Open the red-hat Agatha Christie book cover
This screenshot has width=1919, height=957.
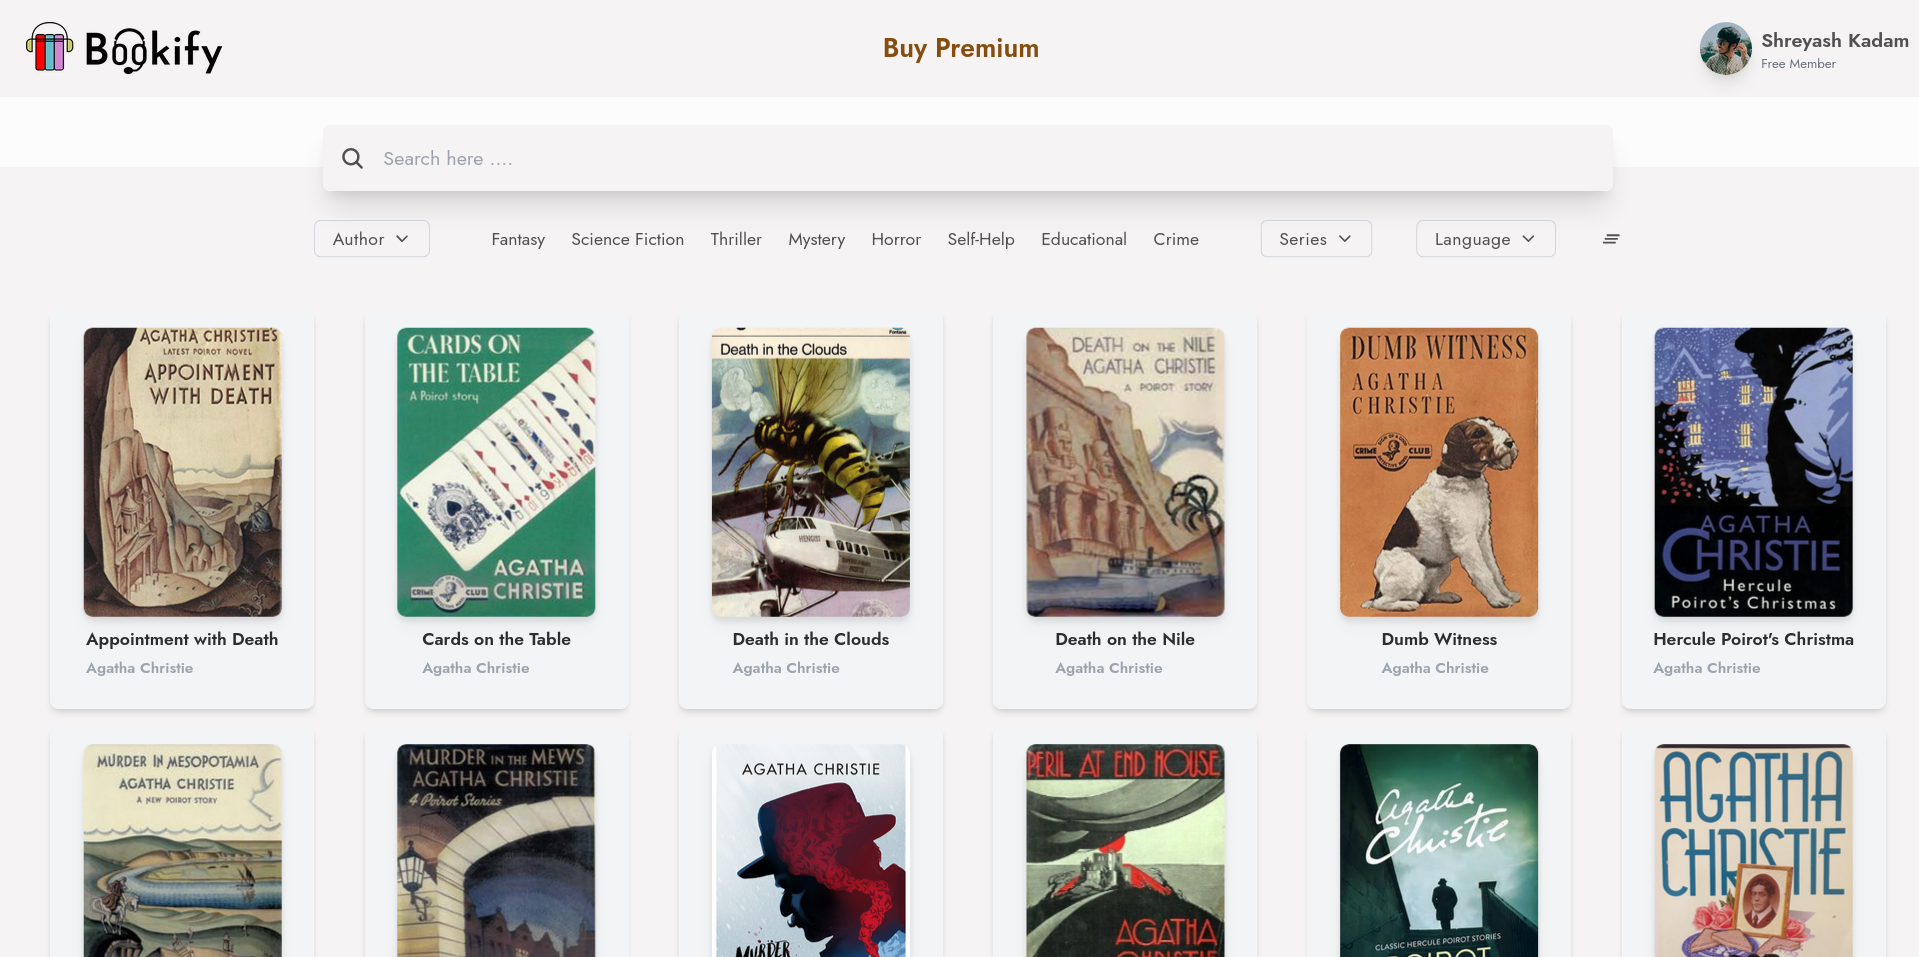click(811, 850)
